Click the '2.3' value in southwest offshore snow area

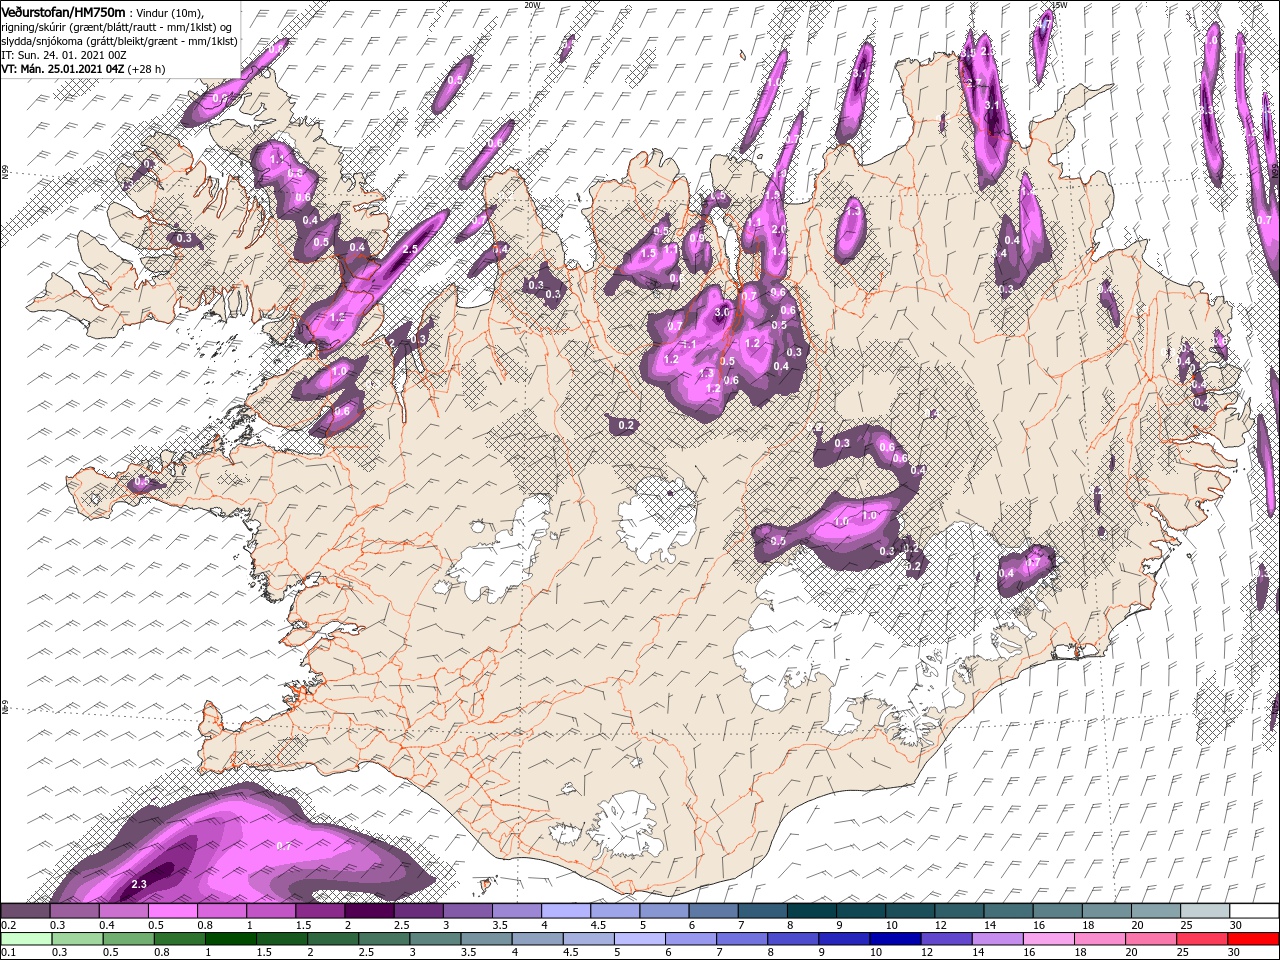(139, 884)
